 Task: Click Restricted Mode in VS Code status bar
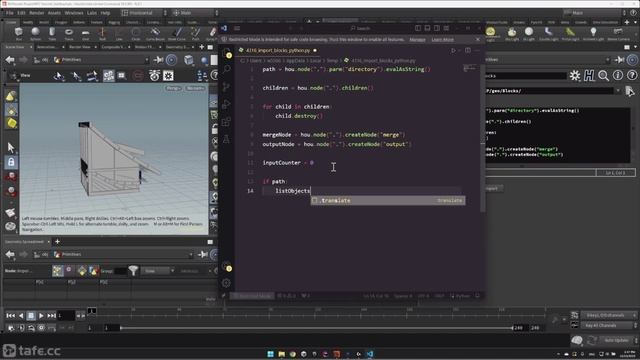click(x=253, y=296)
